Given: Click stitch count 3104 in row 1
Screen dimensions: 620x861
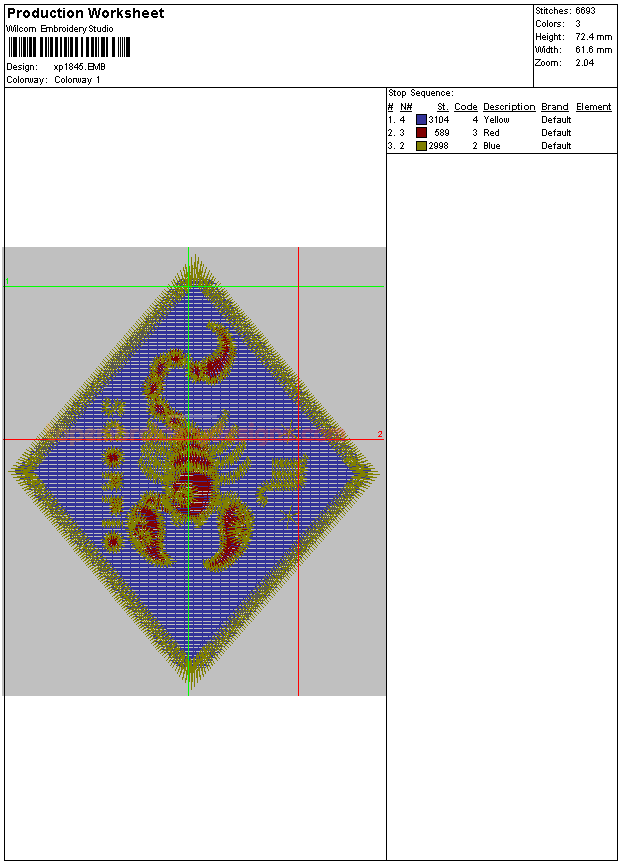Looking at the screenshot, I should point(439,120).
